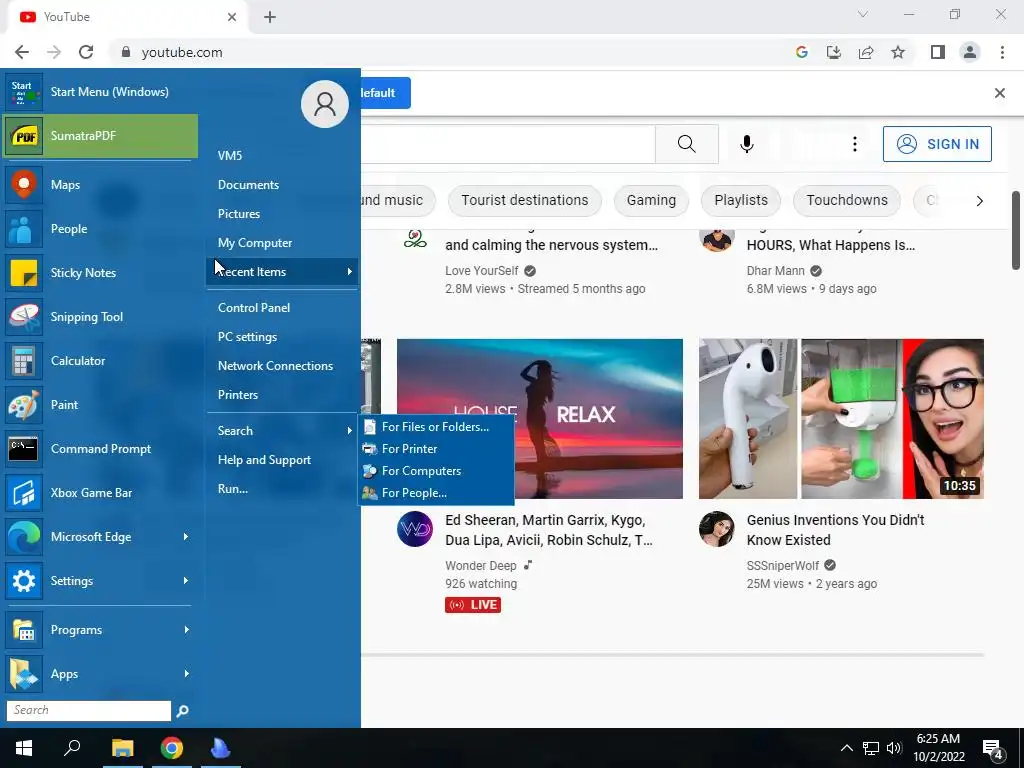Screen dimensions: 1024x768
Task: Open the SSSniperWolf video thumbnail
Action: (x=841, y=419)
